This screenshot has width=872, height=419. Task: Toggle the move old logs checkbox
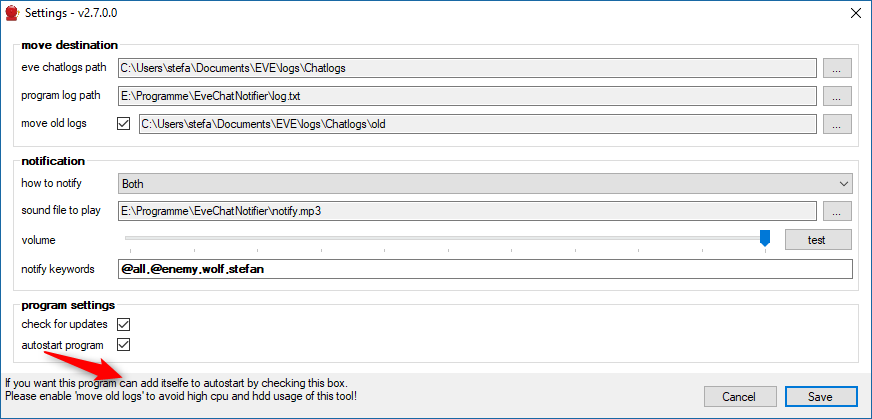(x=124, y=124)
